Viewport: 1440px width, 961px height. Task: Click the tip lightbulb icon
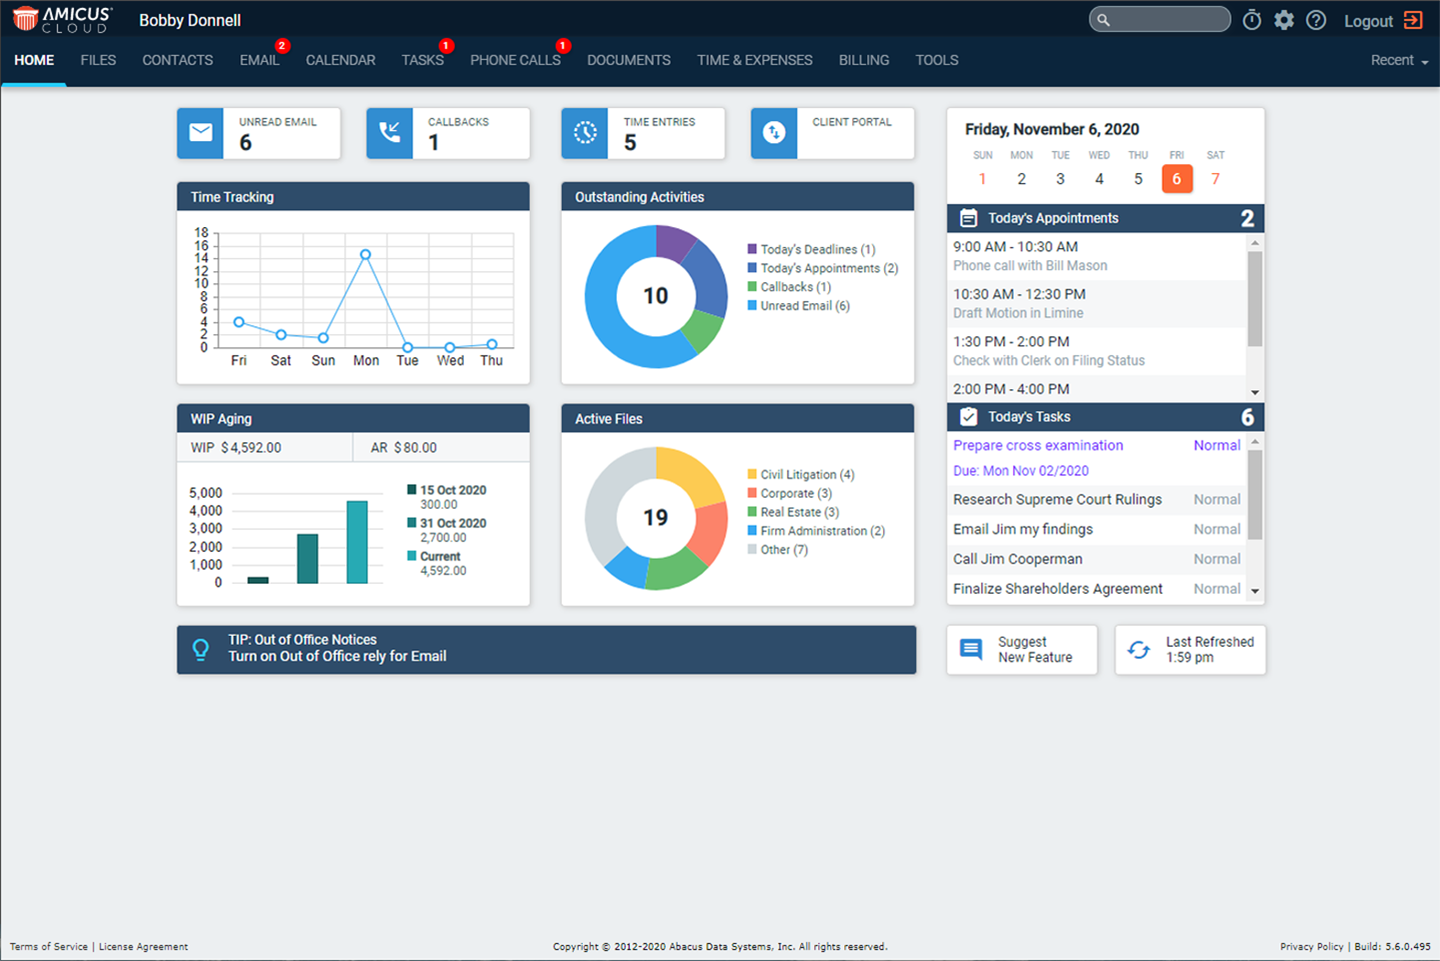click(x=201, y=650)
